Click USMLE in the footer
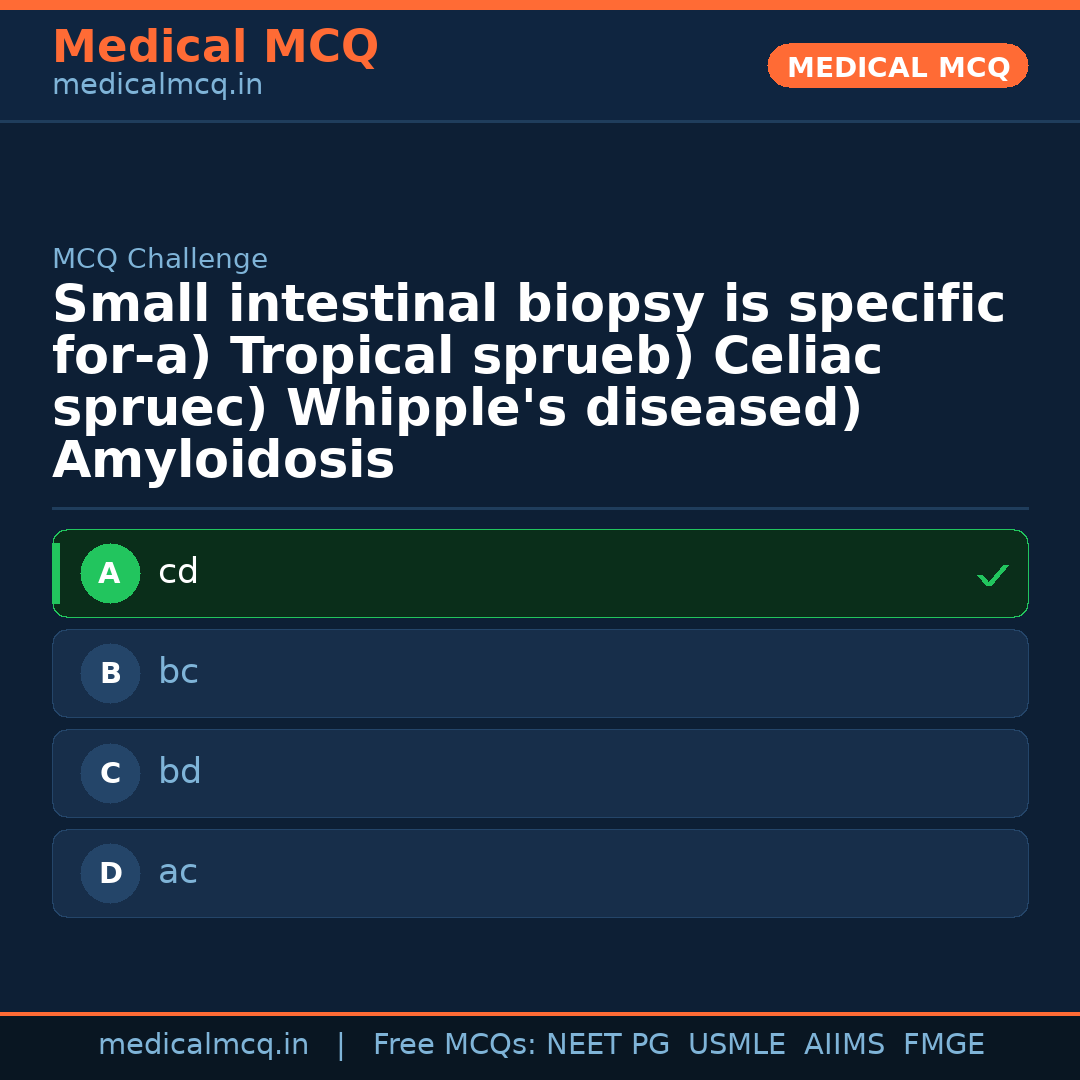 [x=736, y=1045]
